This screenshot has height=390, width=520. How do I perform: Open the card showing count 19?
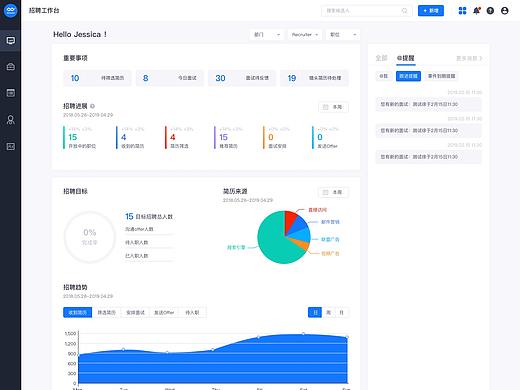click(x=314, y=78)
